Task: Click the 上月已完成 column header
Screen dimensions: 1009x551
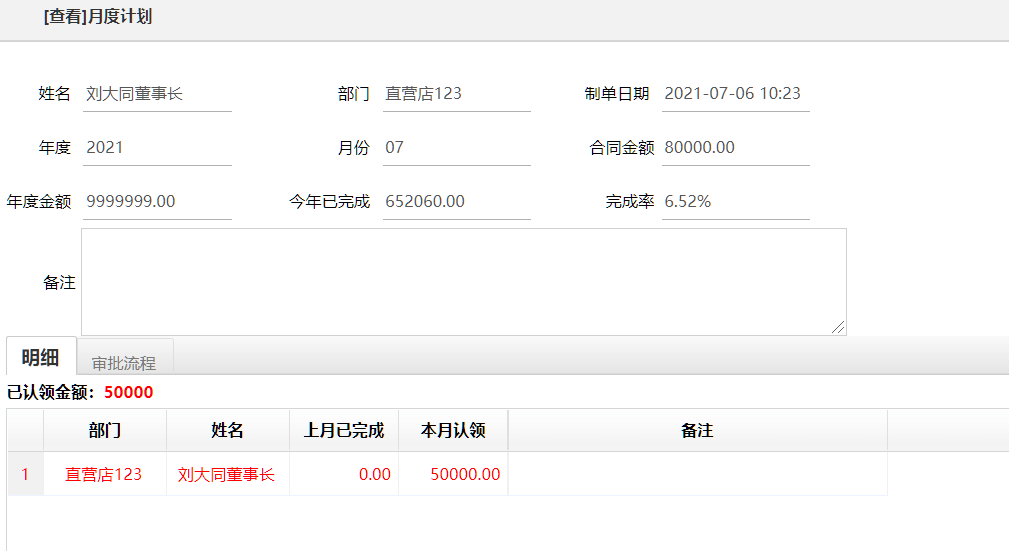Action: click(343, 431)
